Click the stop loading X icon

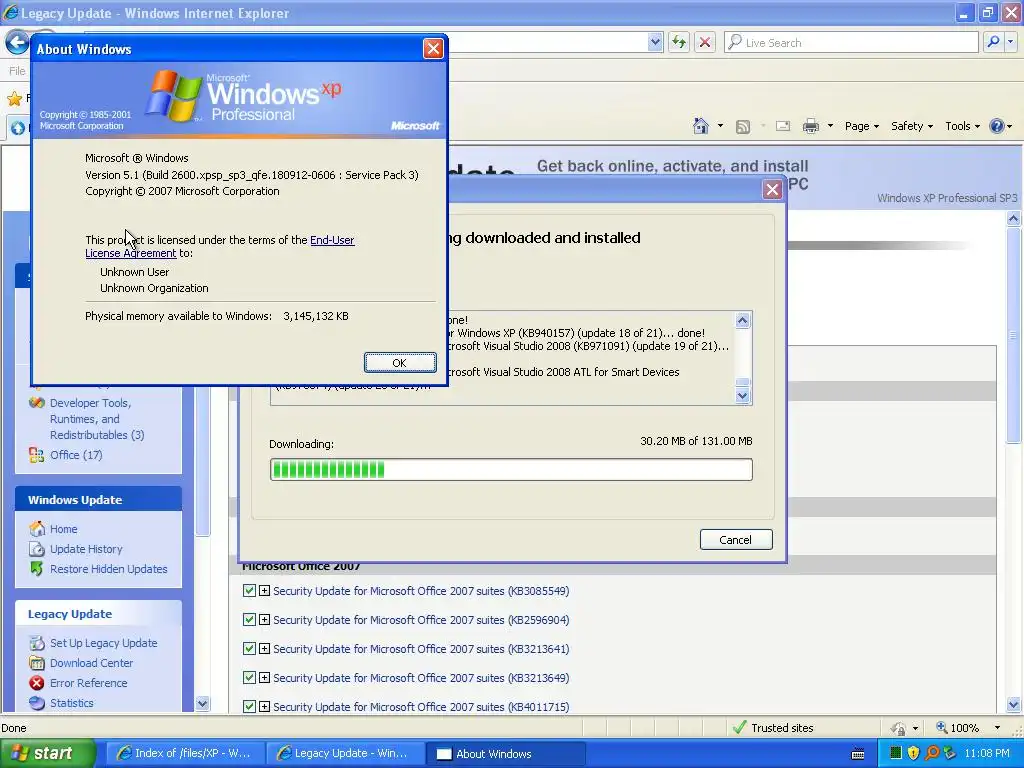point(705,42)
